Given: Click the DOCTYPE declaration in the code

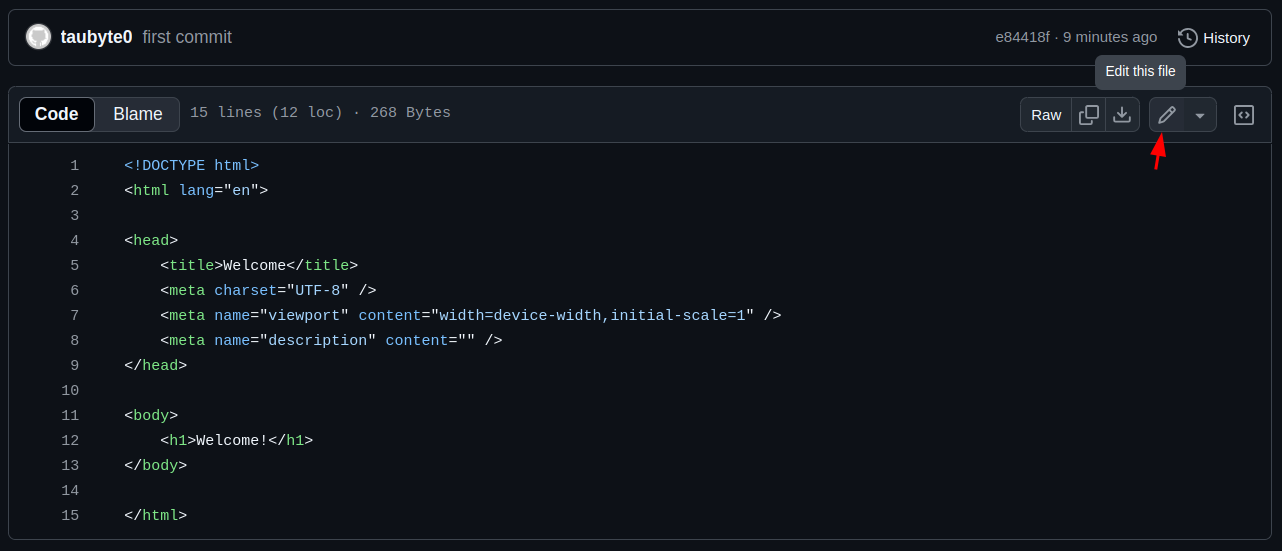Looking at the screenshot, I should pos(191,166).
